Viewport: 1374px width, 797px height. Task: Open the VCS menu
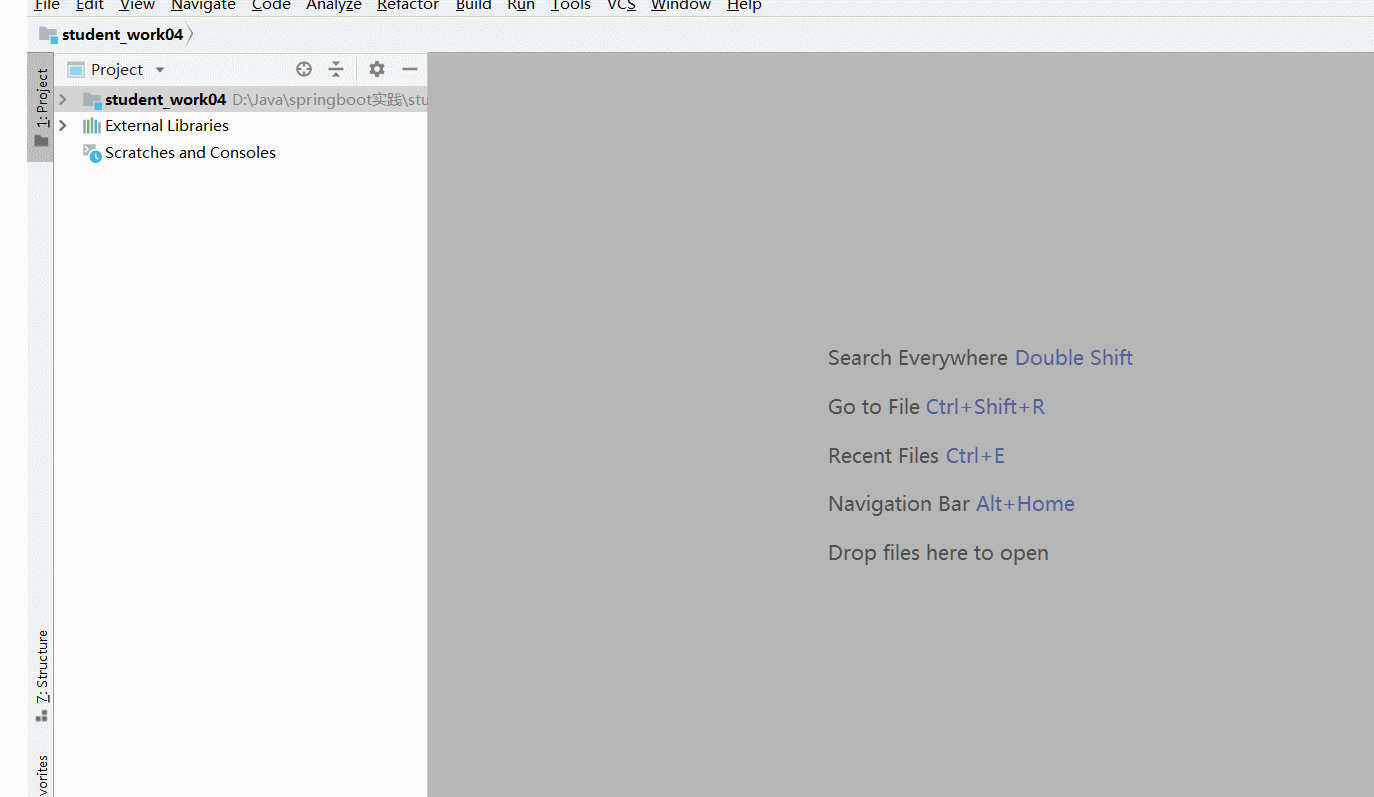tap(620, 6)
